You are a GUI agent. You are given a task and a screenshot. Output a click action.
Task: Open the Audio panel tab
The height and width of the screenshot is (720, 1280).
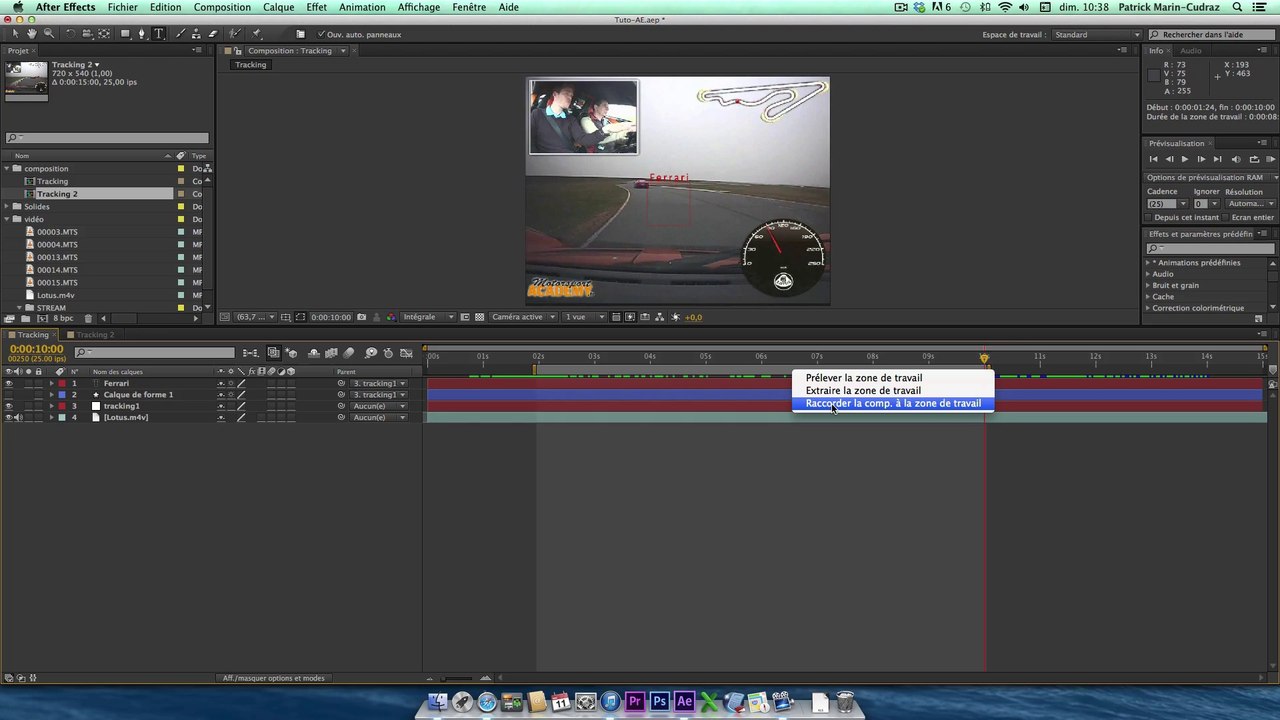1190,51
